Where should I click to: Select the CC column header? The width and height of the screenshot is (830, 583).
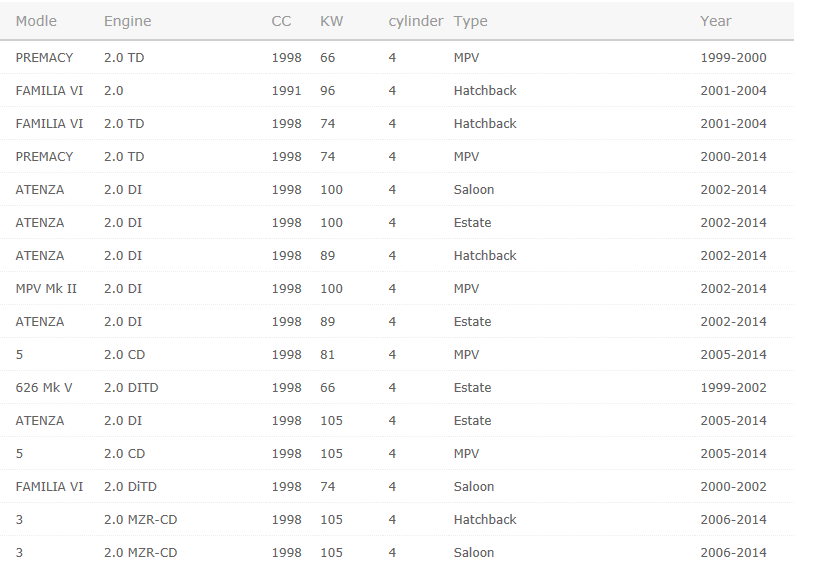point(281,21)
